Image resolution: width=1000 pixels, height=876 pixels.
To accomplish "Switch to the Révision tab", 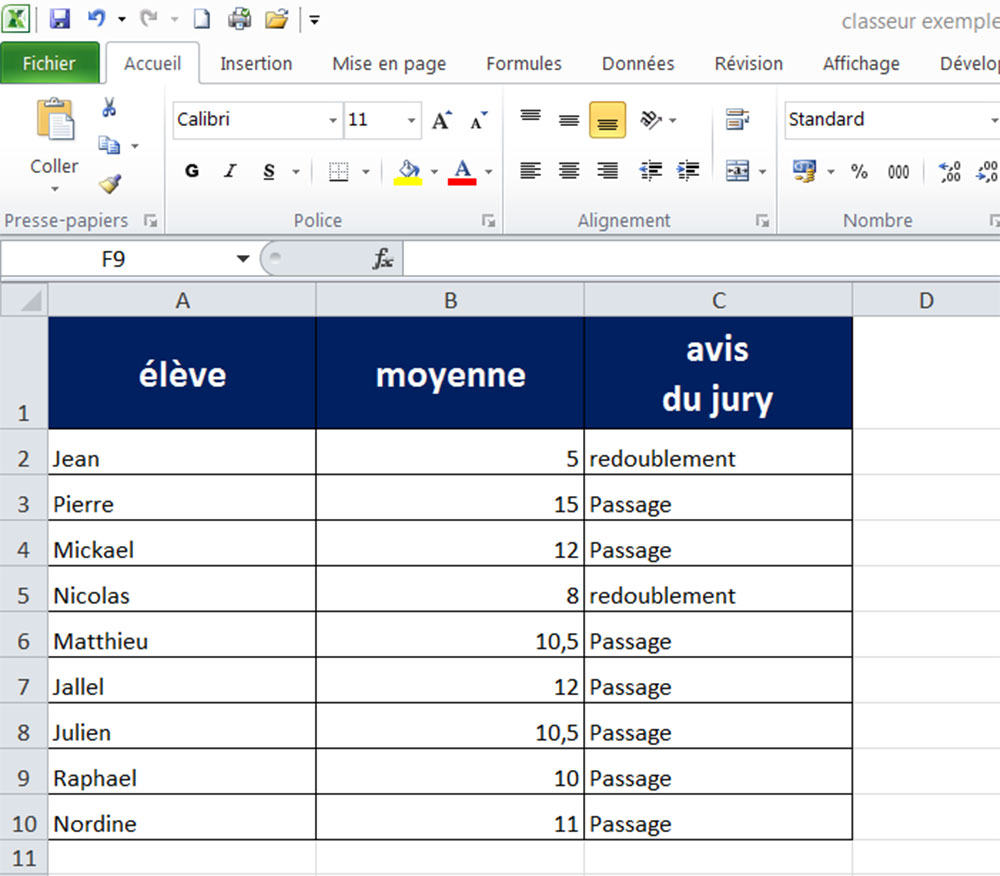I will click(748, 64).
